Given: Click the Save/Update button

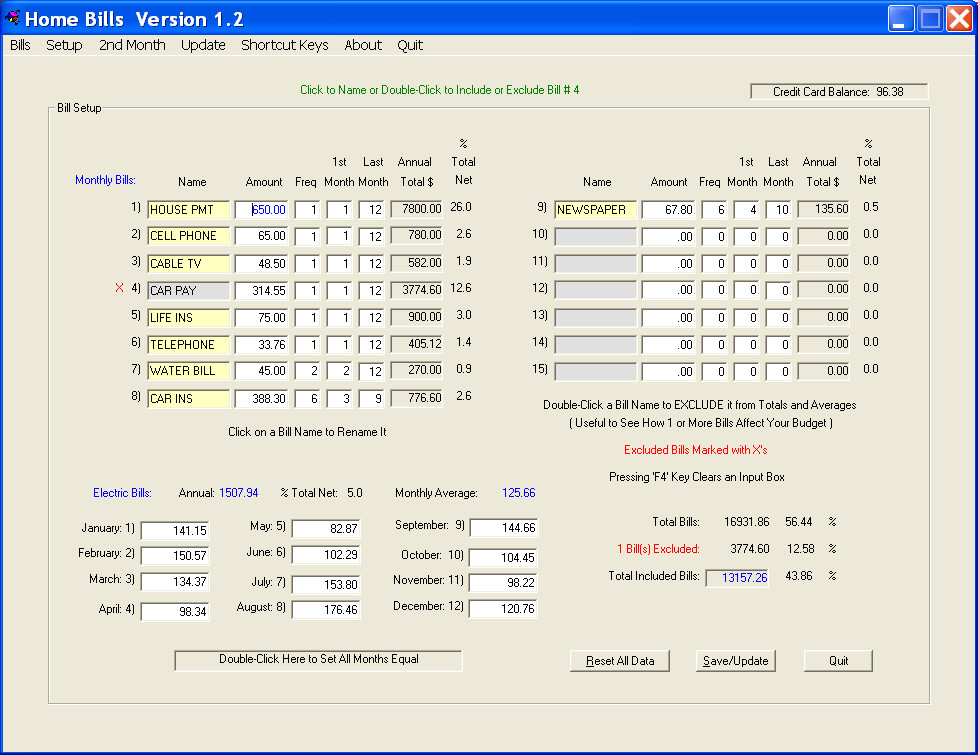Looking at the screenshot, I should click(x=735, y=661).
